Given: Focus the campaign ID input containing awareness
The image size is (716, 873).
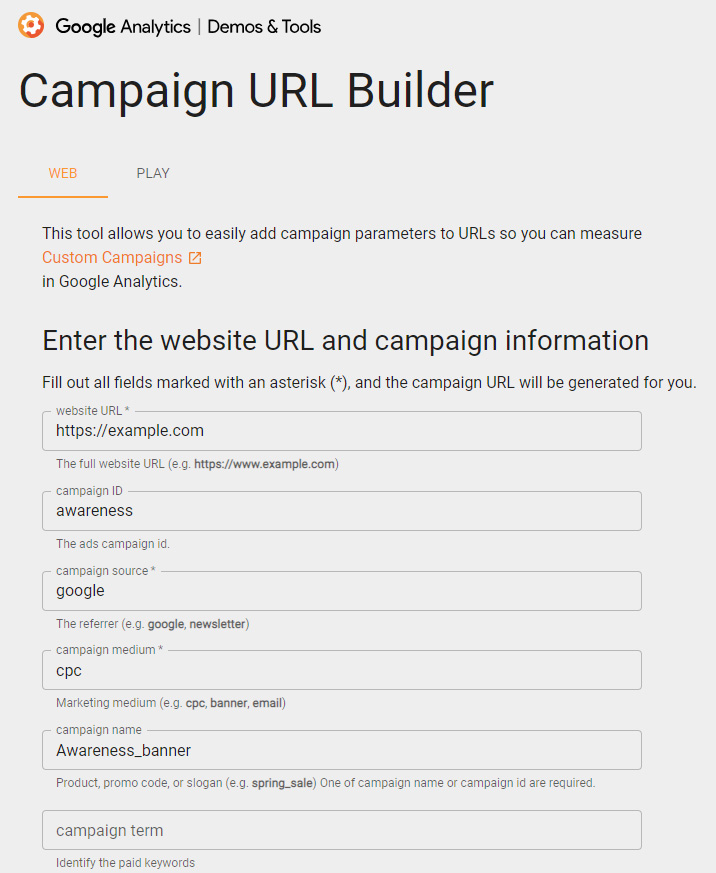Looking at the screenshot, I should pyautogui.click(x=342, y=511).
